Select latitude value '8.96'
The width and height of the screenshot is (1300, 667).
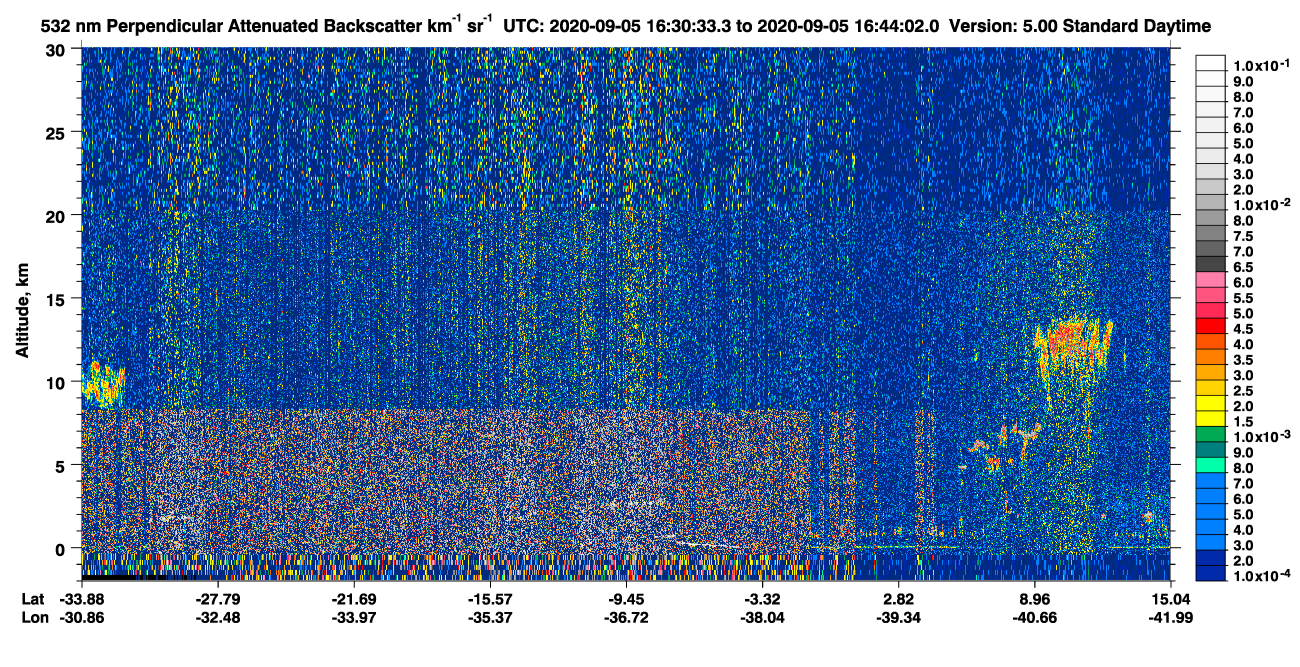point(1035,598)
